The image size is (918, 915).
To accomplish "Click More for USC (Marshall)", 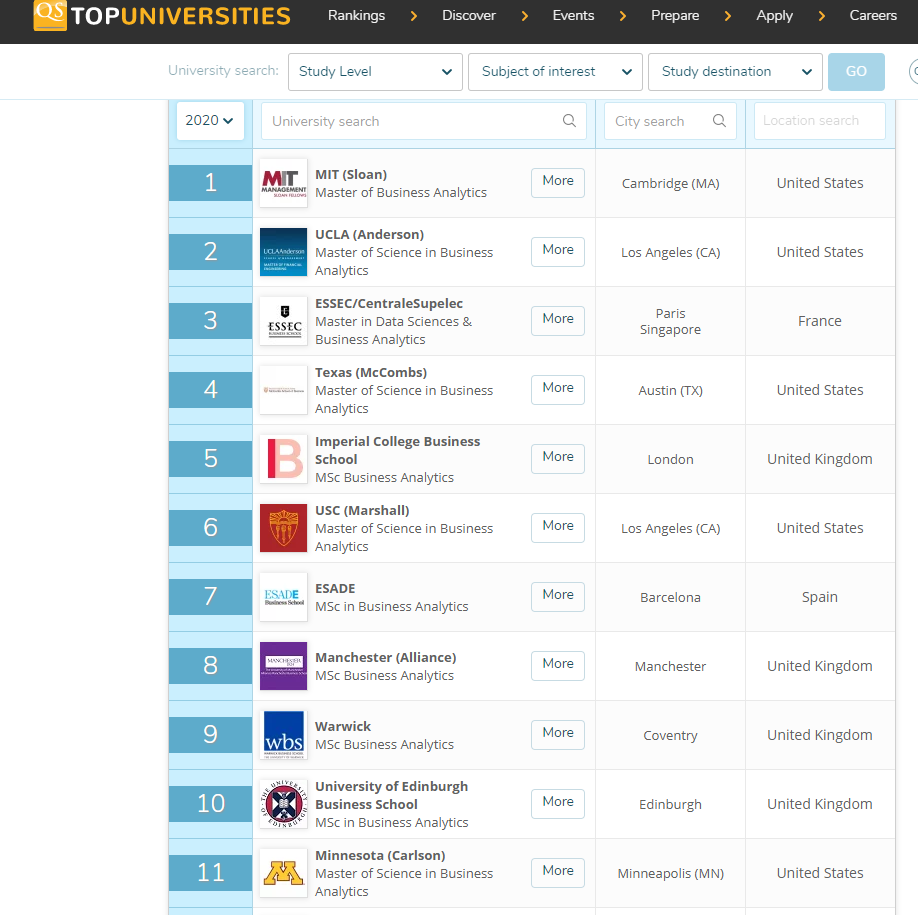I will (x=558, y=528).
